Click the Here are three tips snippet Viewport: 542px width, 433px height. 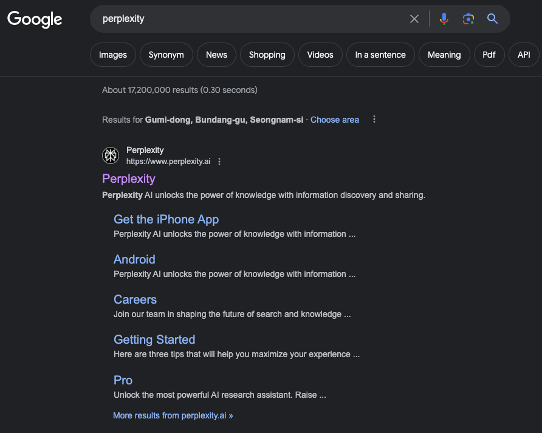tap(236, 354)
